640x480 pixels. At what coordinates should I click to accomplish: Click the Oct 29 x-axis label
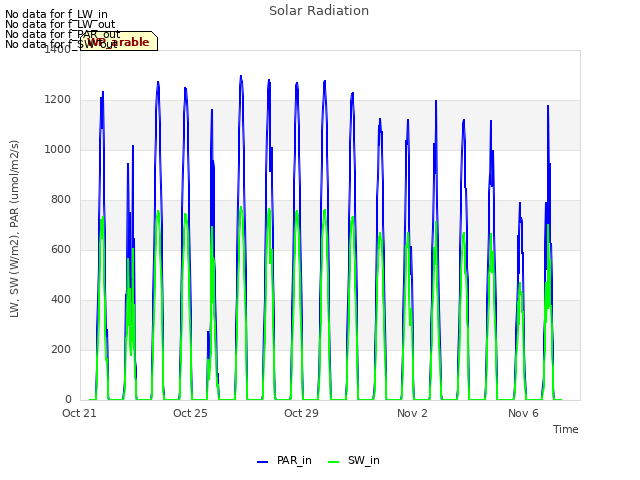301,413
